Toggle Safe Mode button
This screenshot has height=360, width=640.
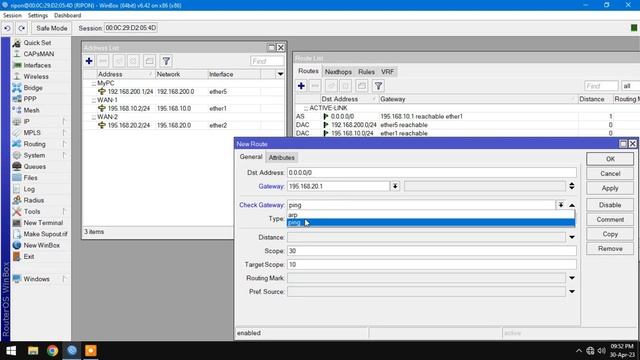point(51,28)
